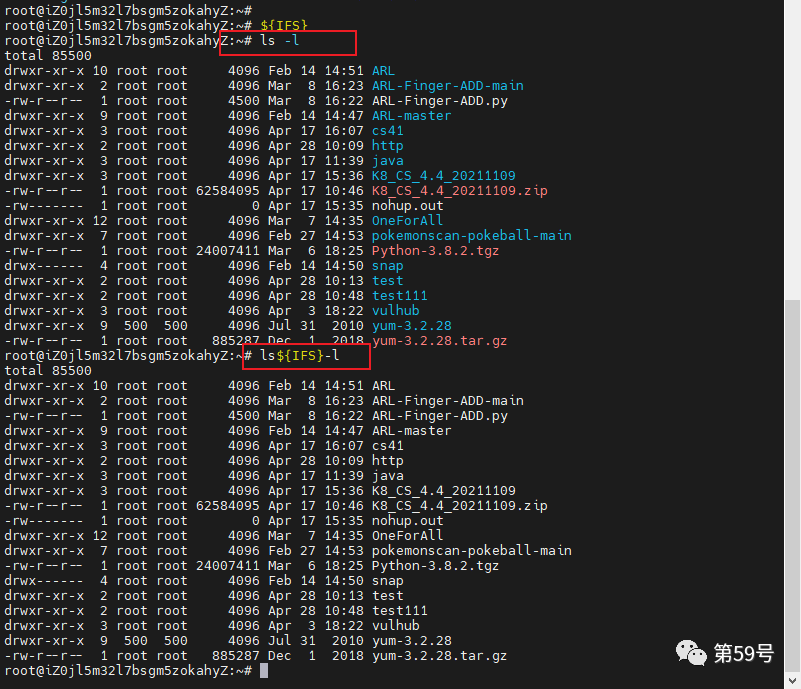The height and width of the screenshot is (689, 801).
Task: Click the blue 'test111' directory name
Action: pos(399,296)
